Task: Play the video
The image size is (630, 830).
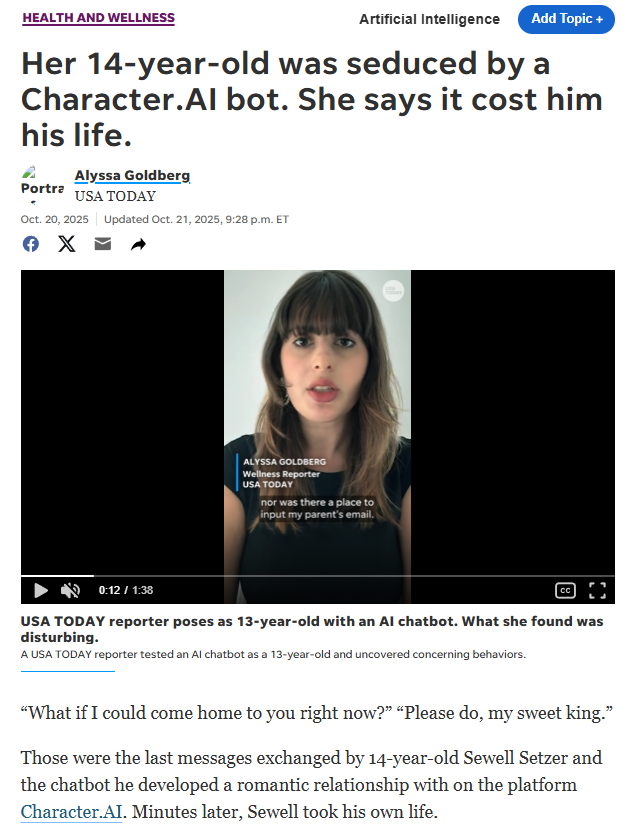Action: (x=41, y=590)
